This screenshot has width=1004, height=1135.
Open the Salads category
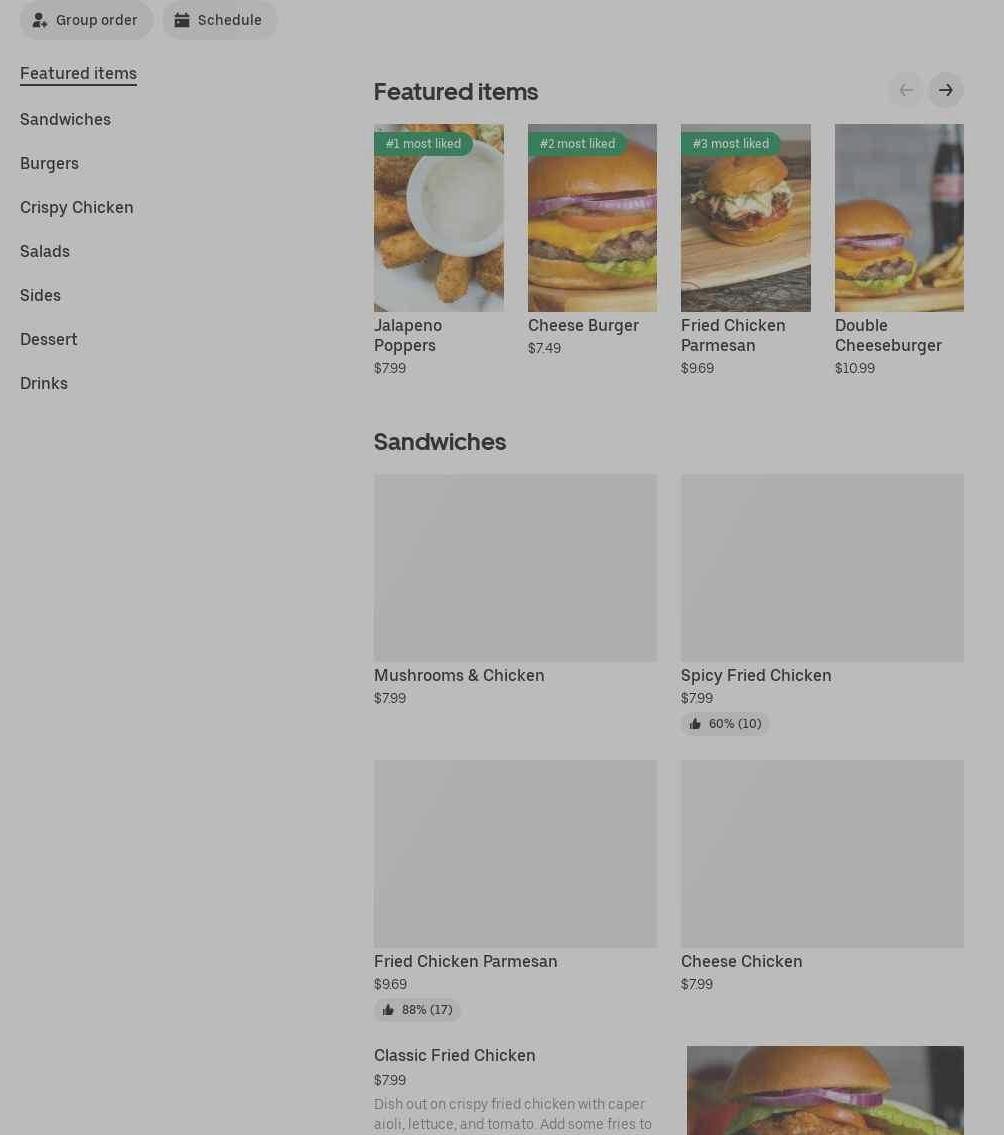click(x=45, y=251)
